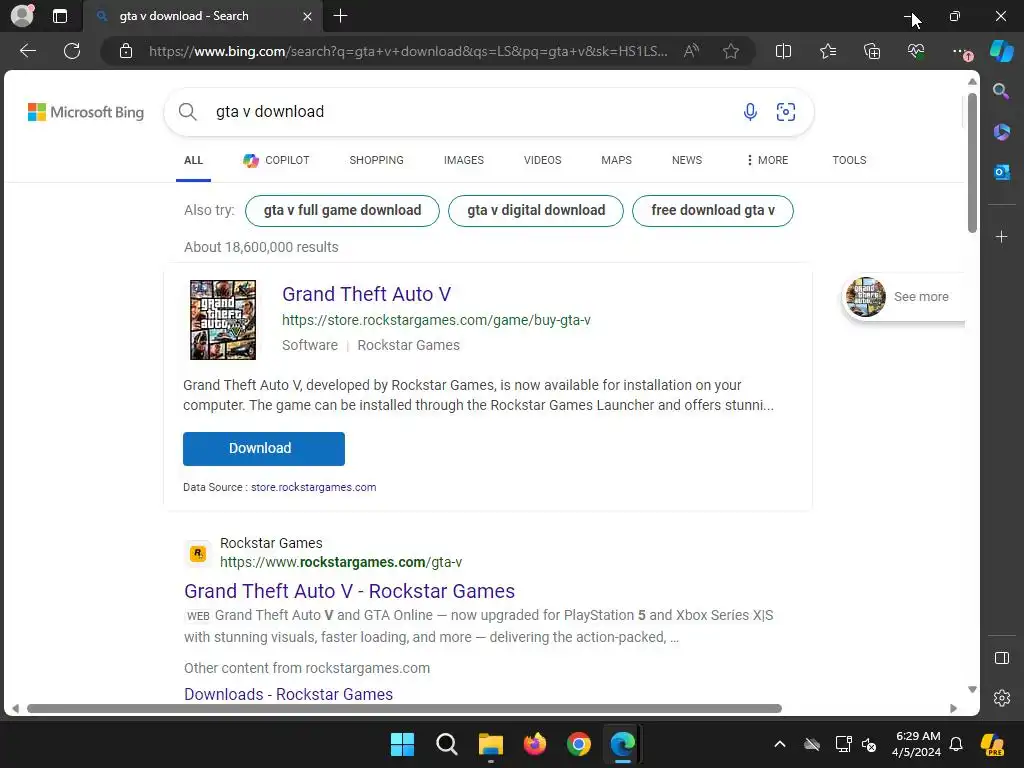Close the 'gta v download' tab
The width and height of the screenshot is (1024, 768).
pyautogui.click(x=307, y=16)
